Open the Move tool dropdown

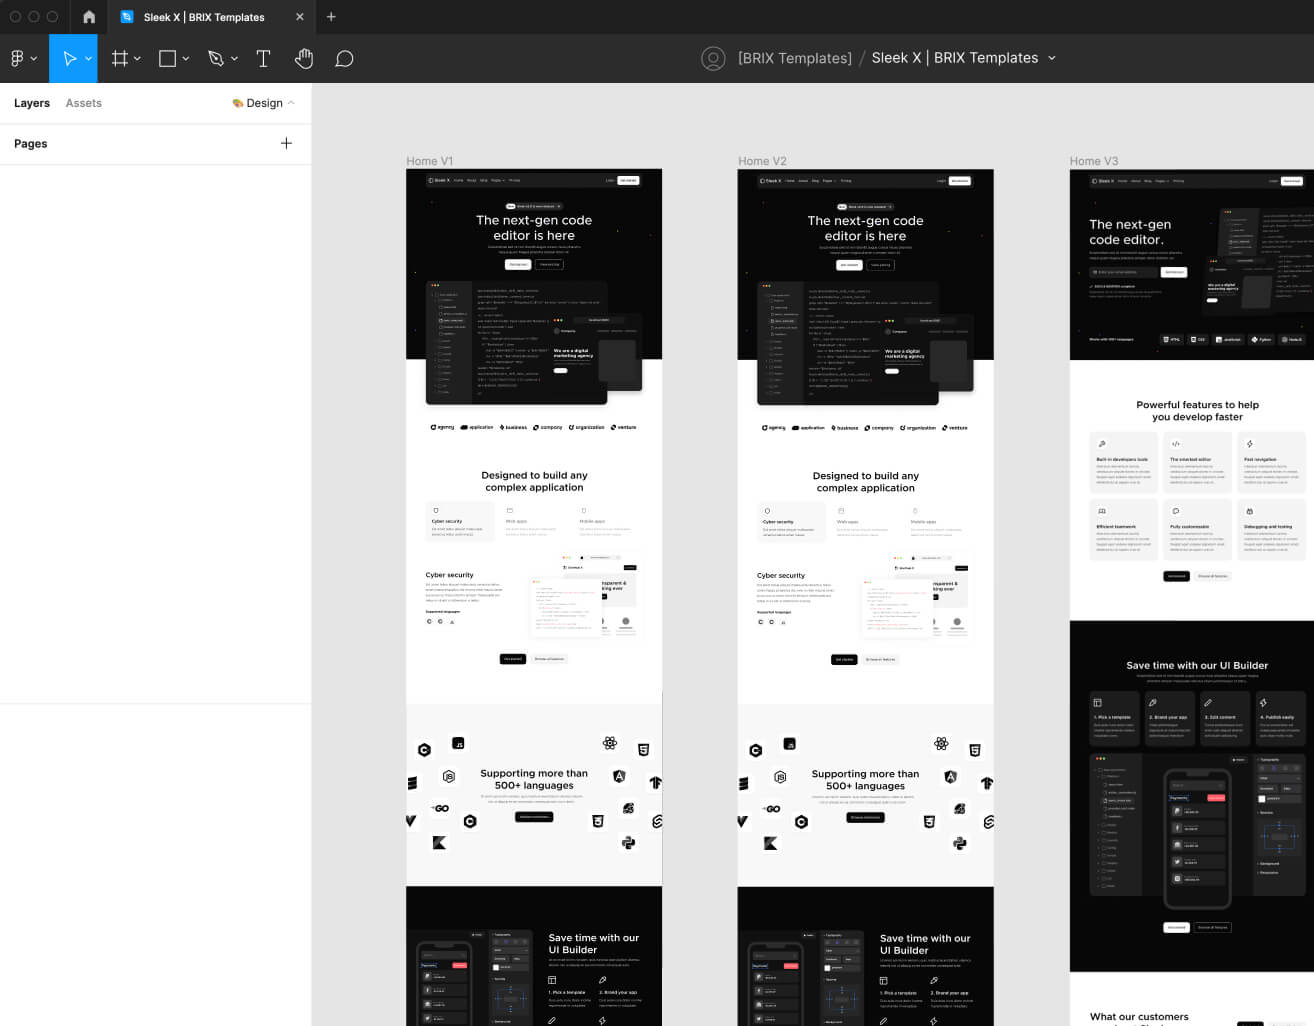click(88, 58)
